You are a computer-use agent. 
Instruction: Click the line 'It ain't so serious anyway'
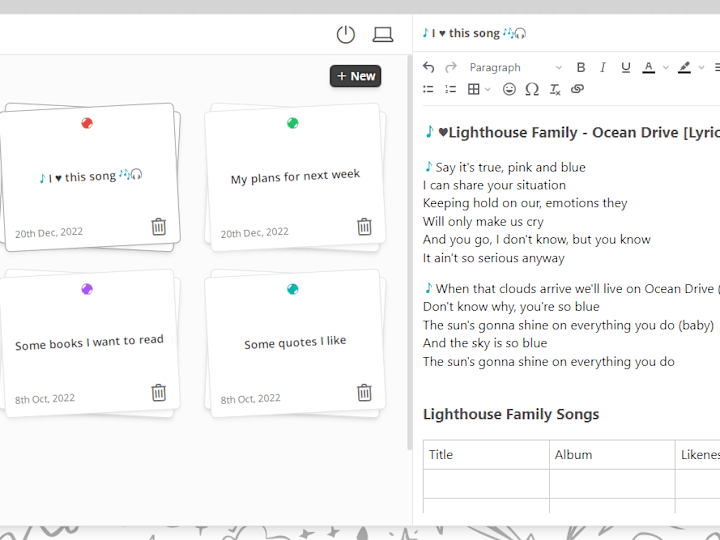click(494, 258)
